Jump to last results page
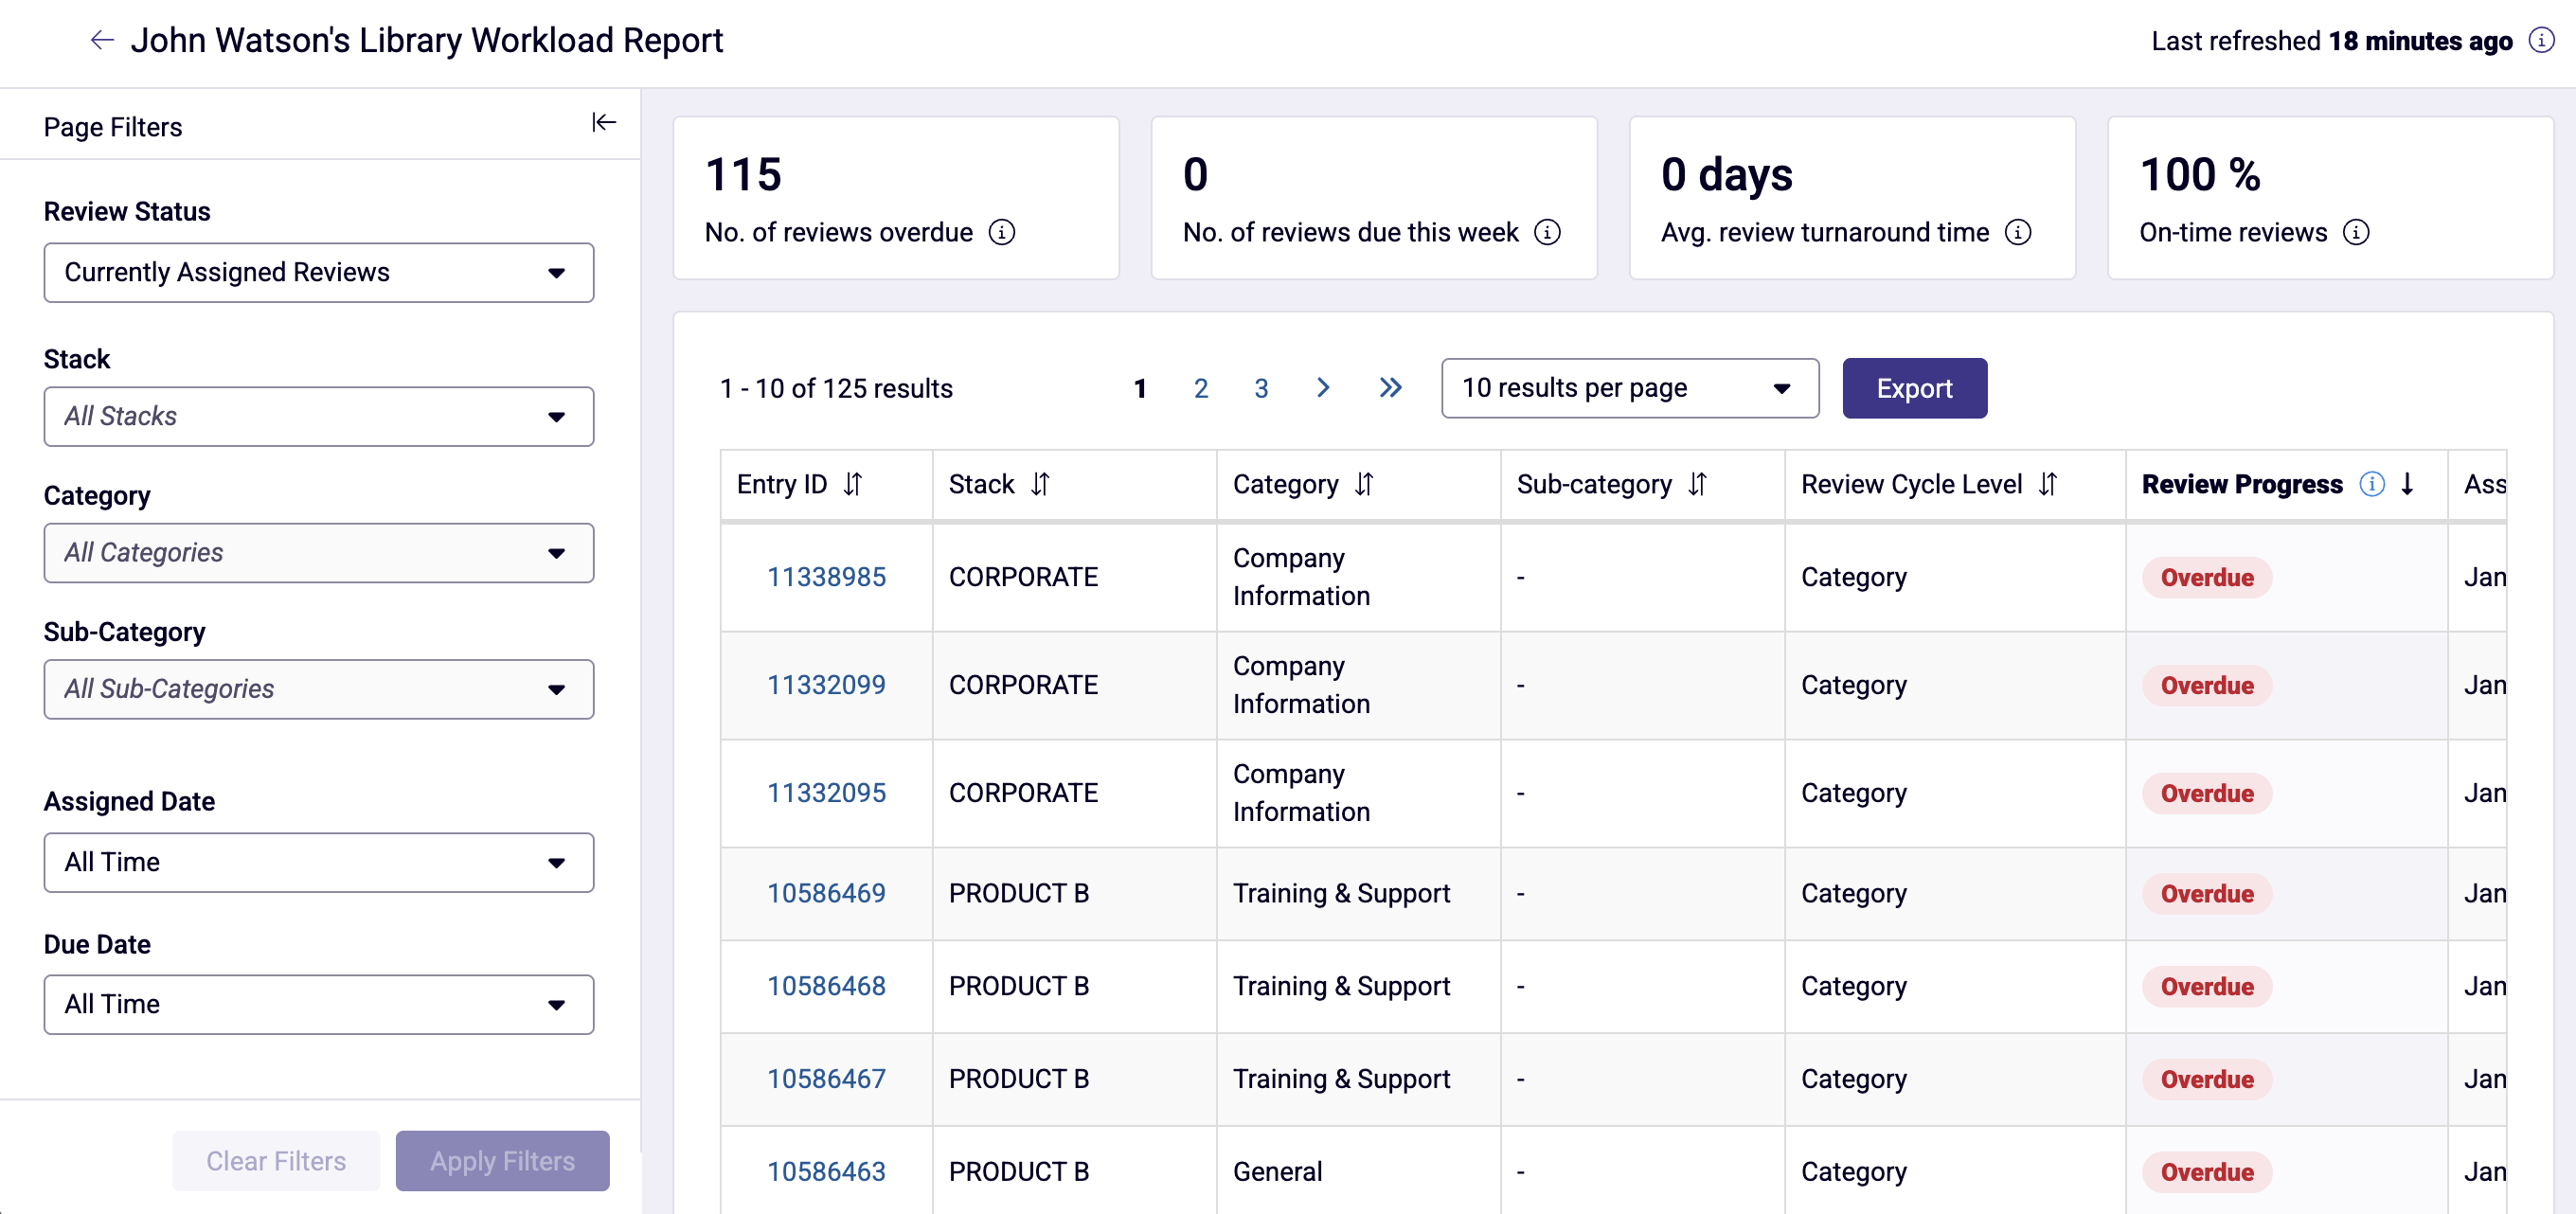Image resolution: width=2576 pixels, height=1214 pixels. pyautogui.click(x=1390, y=388)
